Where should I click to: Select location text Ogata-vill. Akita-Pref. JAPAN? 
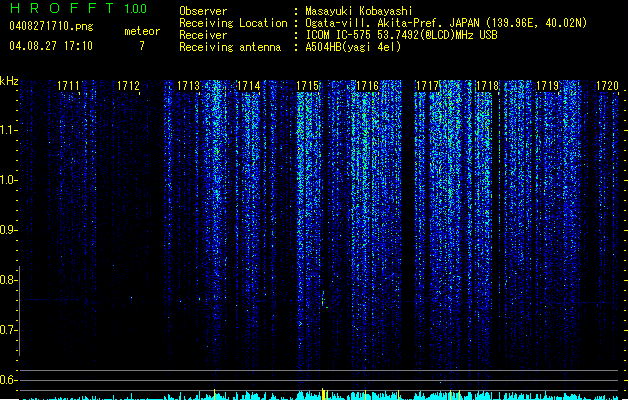pos(392,23)
